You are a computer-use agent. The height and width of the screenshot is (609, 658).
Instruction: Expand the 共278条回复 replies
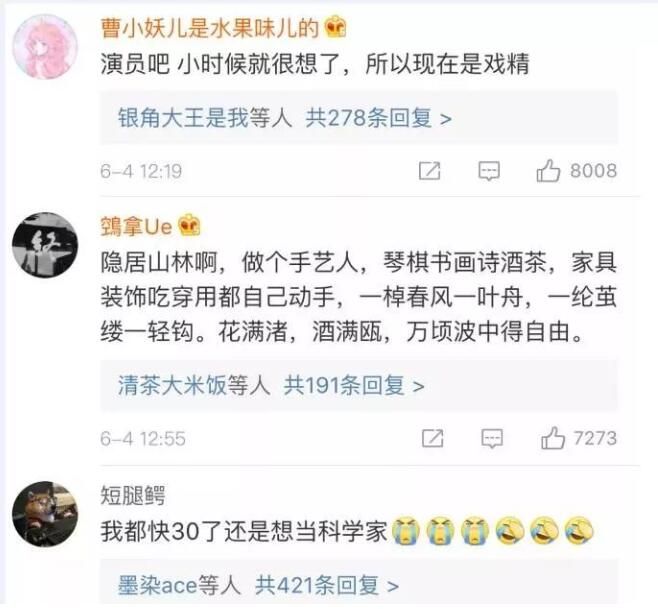pyautogui.click(x=379, y=118)
